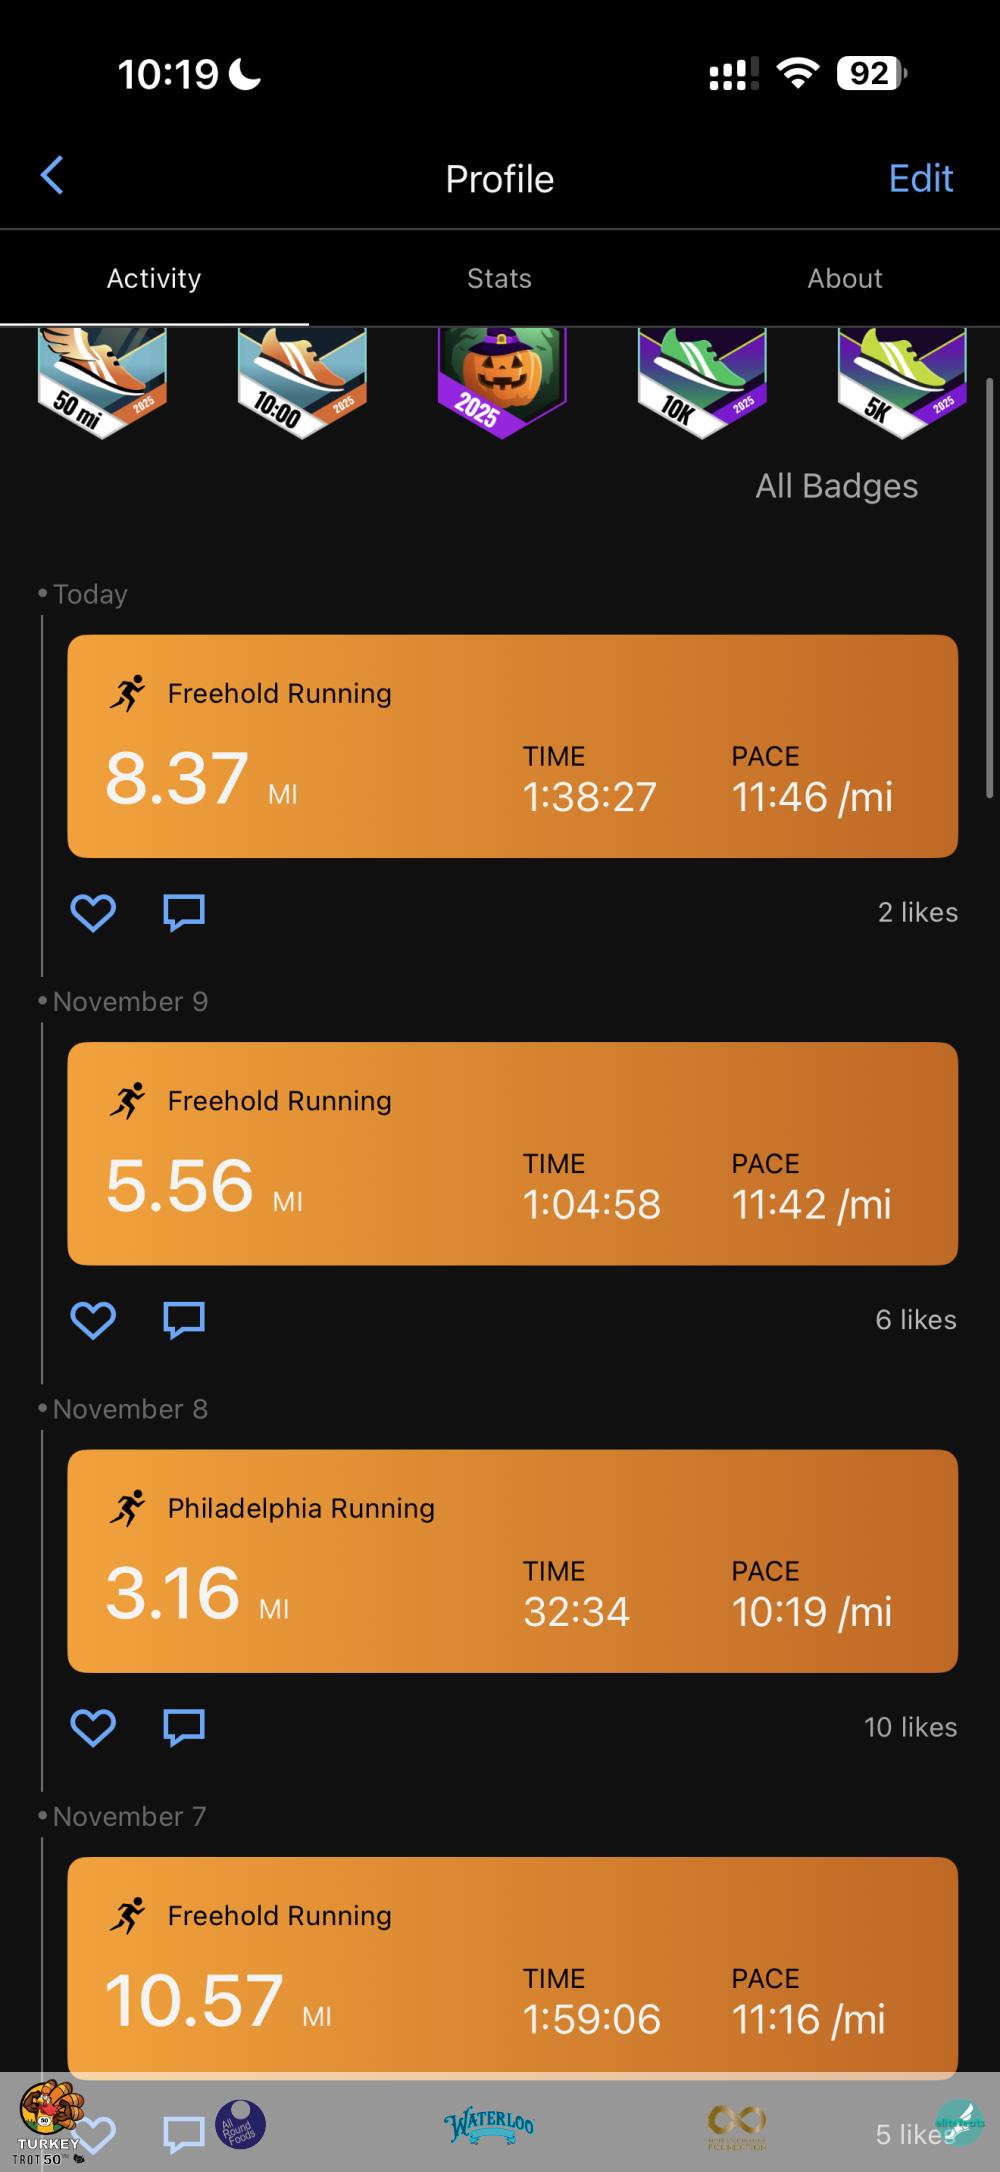Open the 10K badge
This screenshot has height=2172, width=1000.
pyautogui.click(x=701, y=382)
